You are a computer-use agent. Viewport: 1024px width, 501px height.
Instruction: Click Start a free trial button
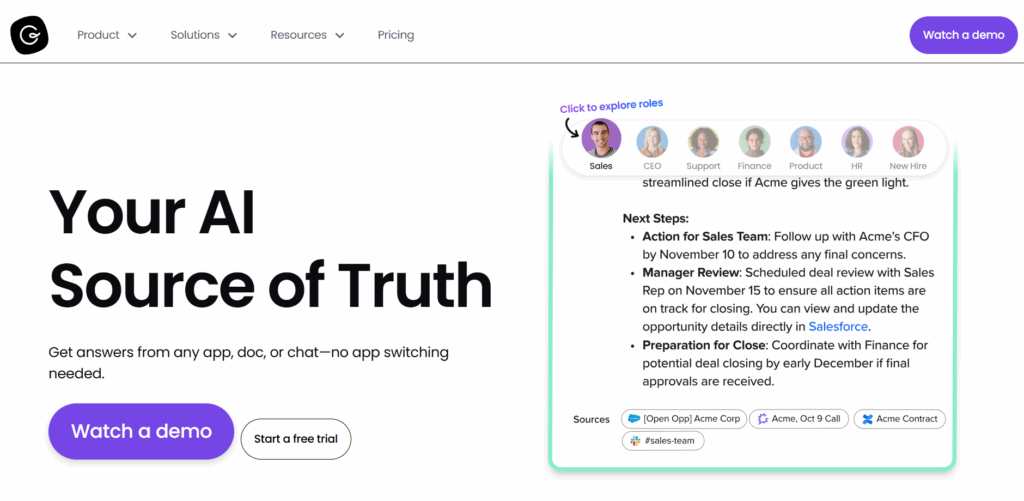296,439
